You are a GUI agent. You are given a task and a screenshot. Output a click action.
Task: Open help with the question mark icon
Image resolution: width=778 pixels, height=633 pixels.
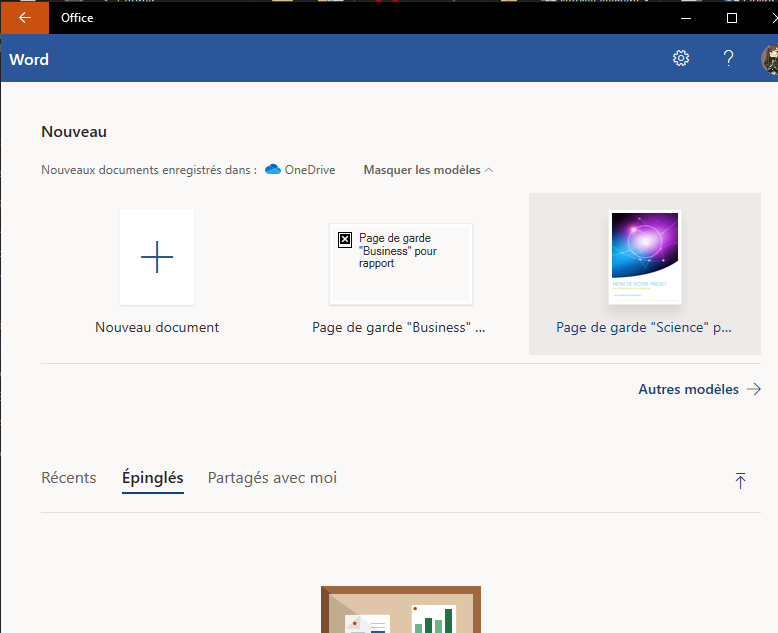click(728, 58)
